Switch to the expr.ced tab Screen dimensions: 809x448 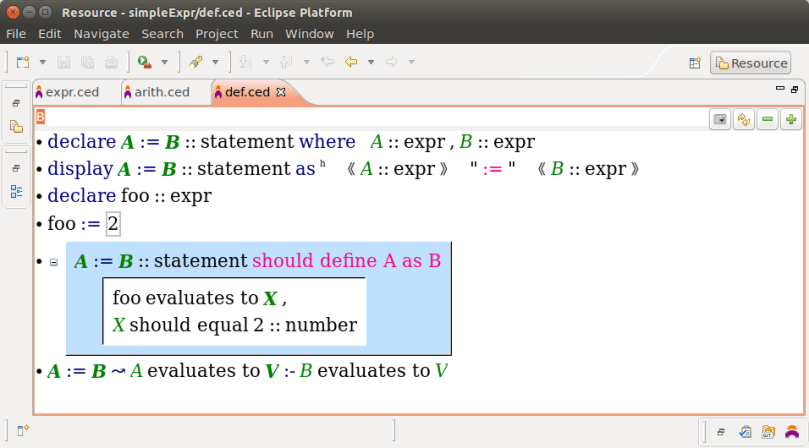point(73,92)
